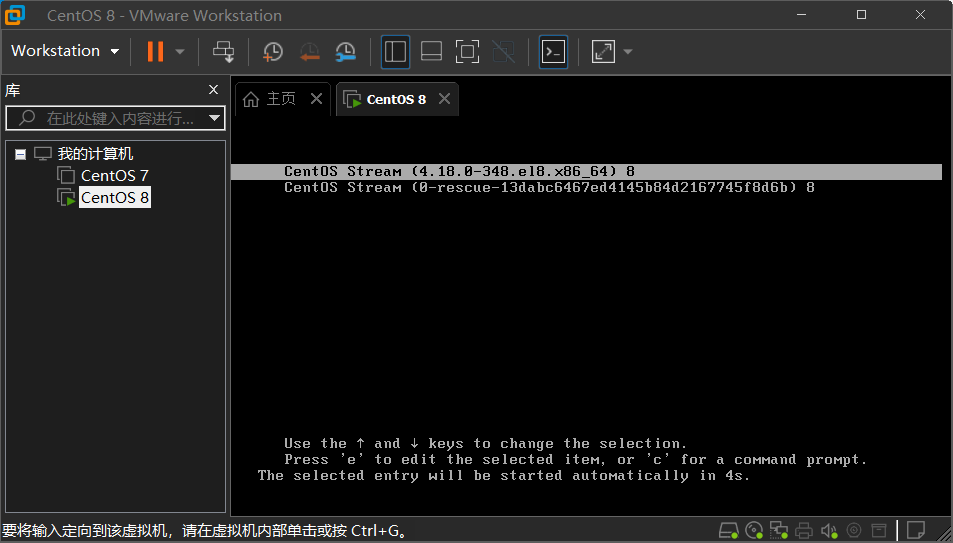
Task: Open the snapshot manager
Action: [x=346, y=52]
